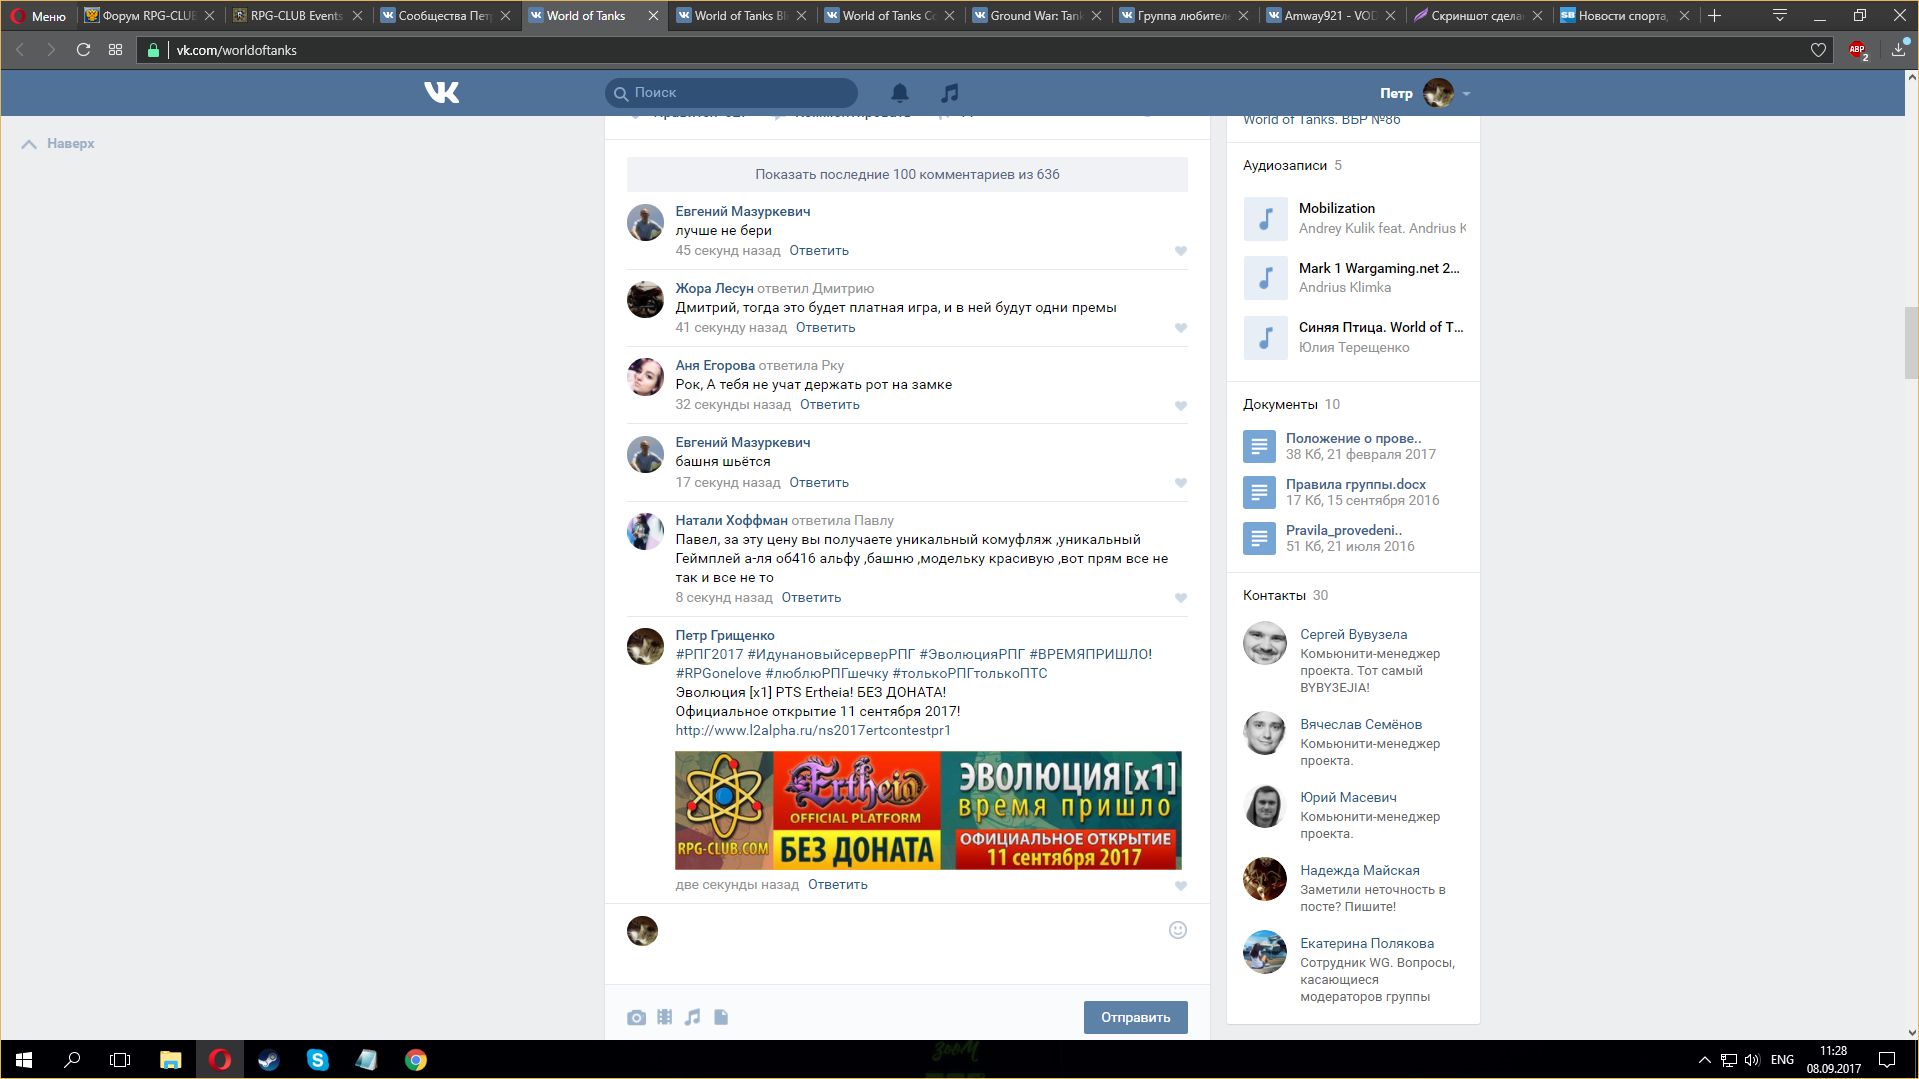Open 'Положение о прове..' document icon
This screenshot has height=1079, width=1919.
1259,446
